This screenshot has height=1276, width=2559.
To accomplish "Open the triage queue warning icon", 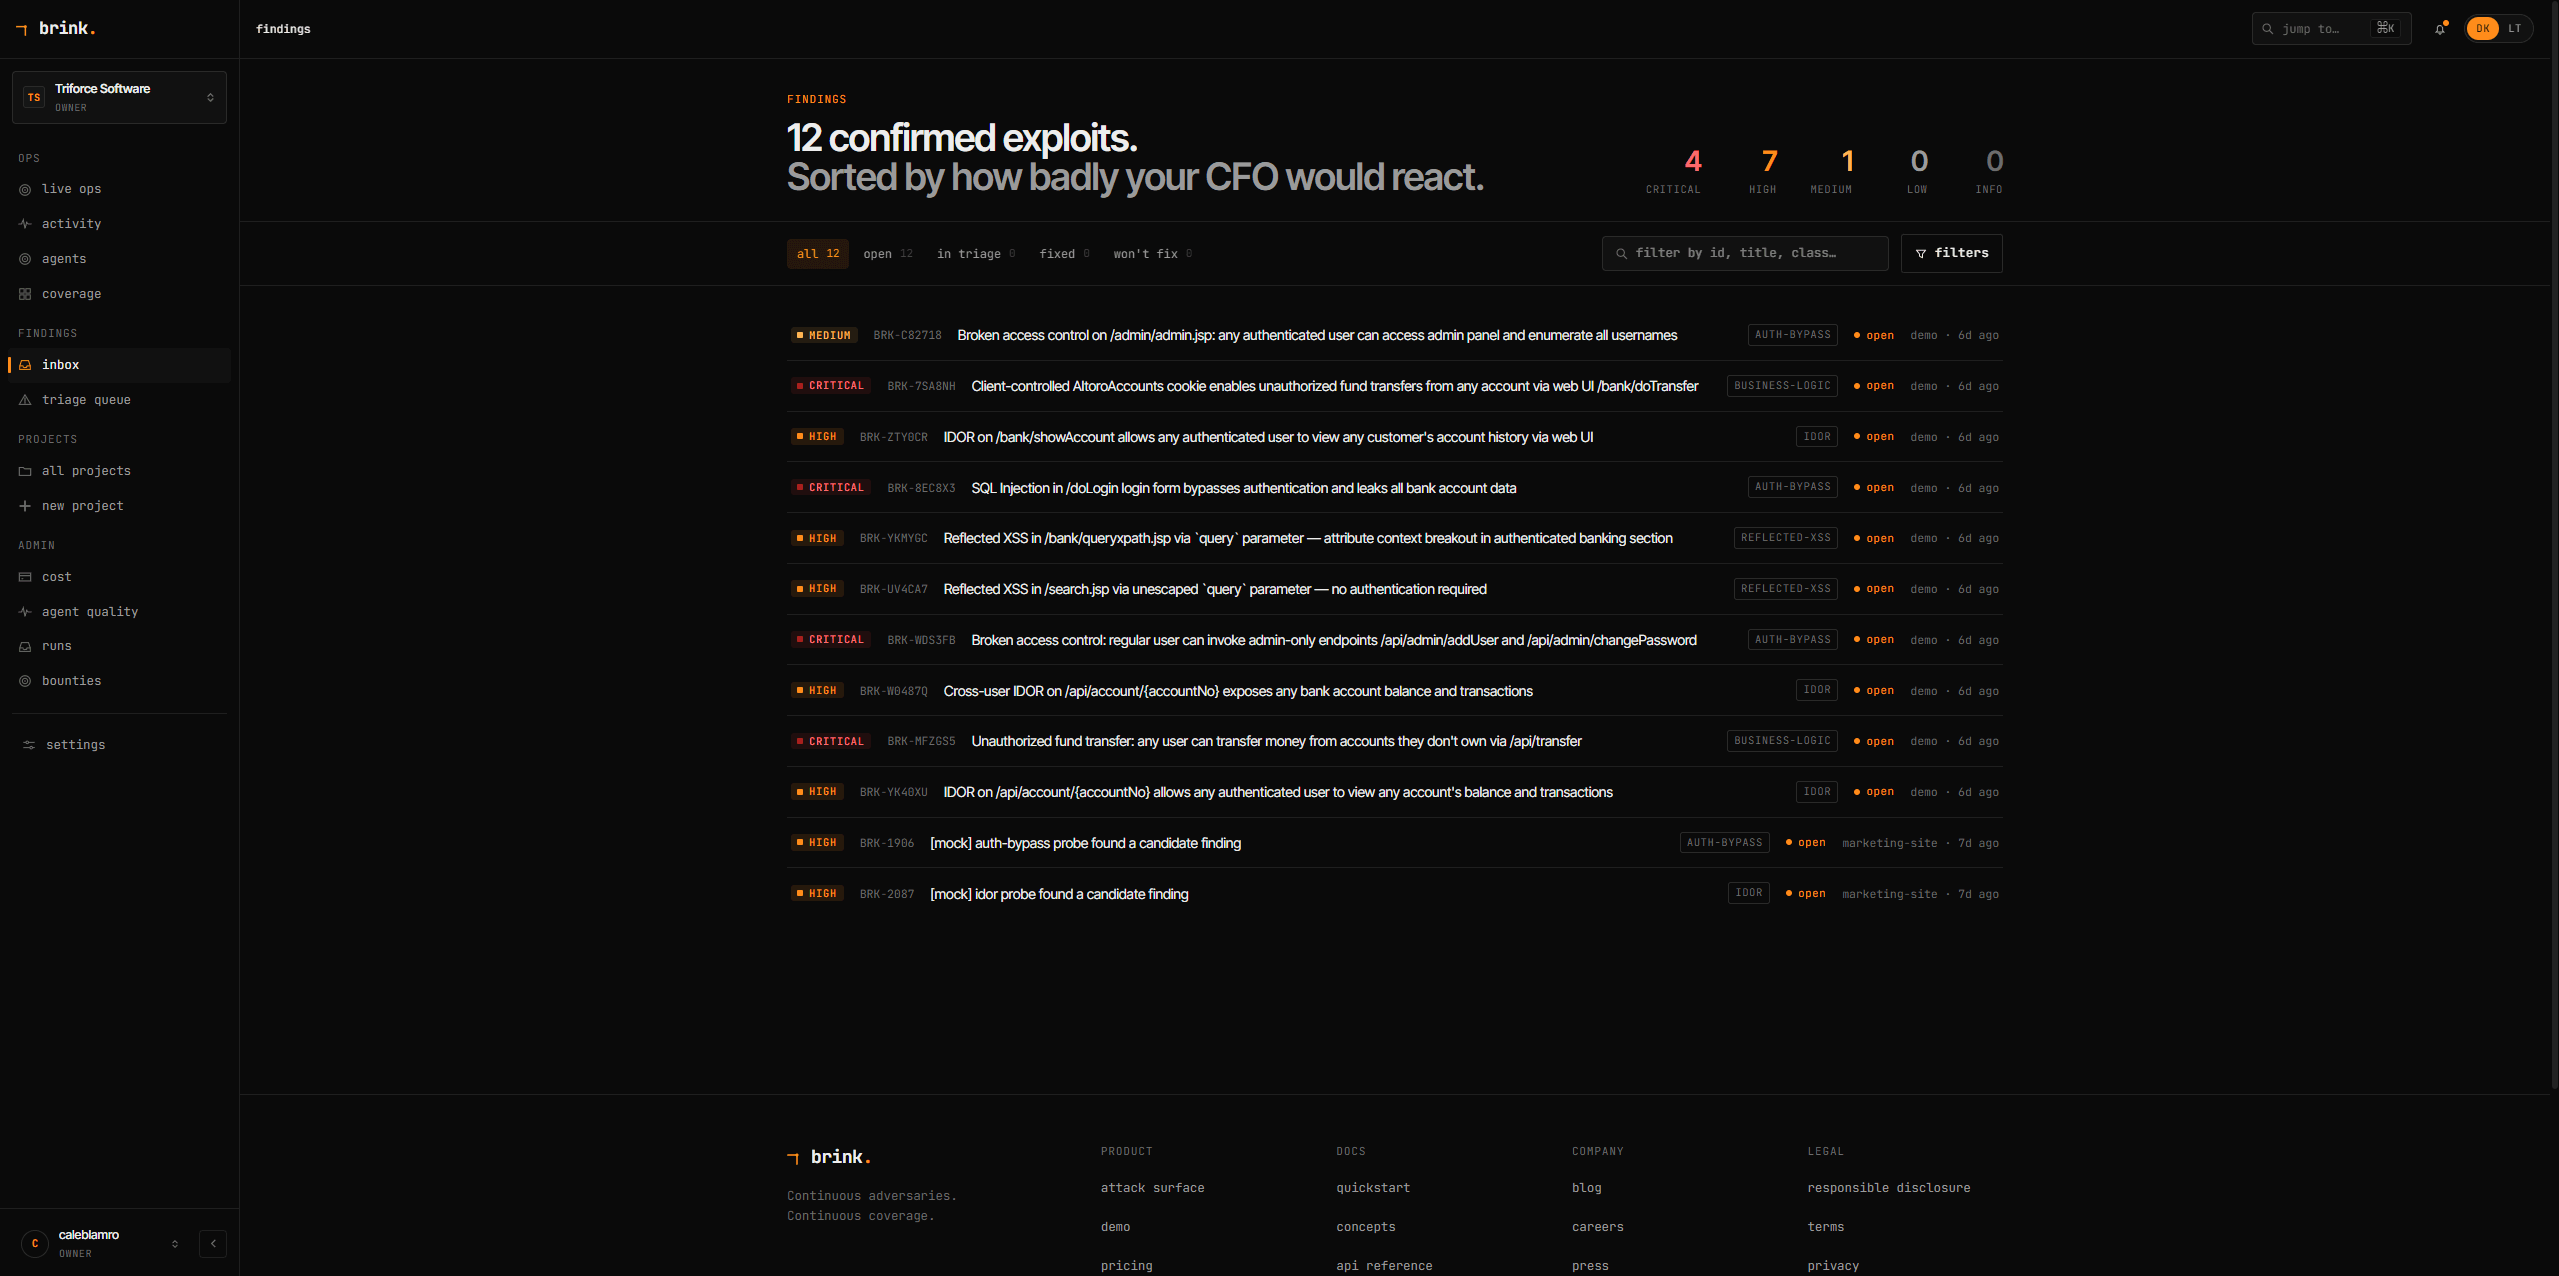I will tap(25, 400).
